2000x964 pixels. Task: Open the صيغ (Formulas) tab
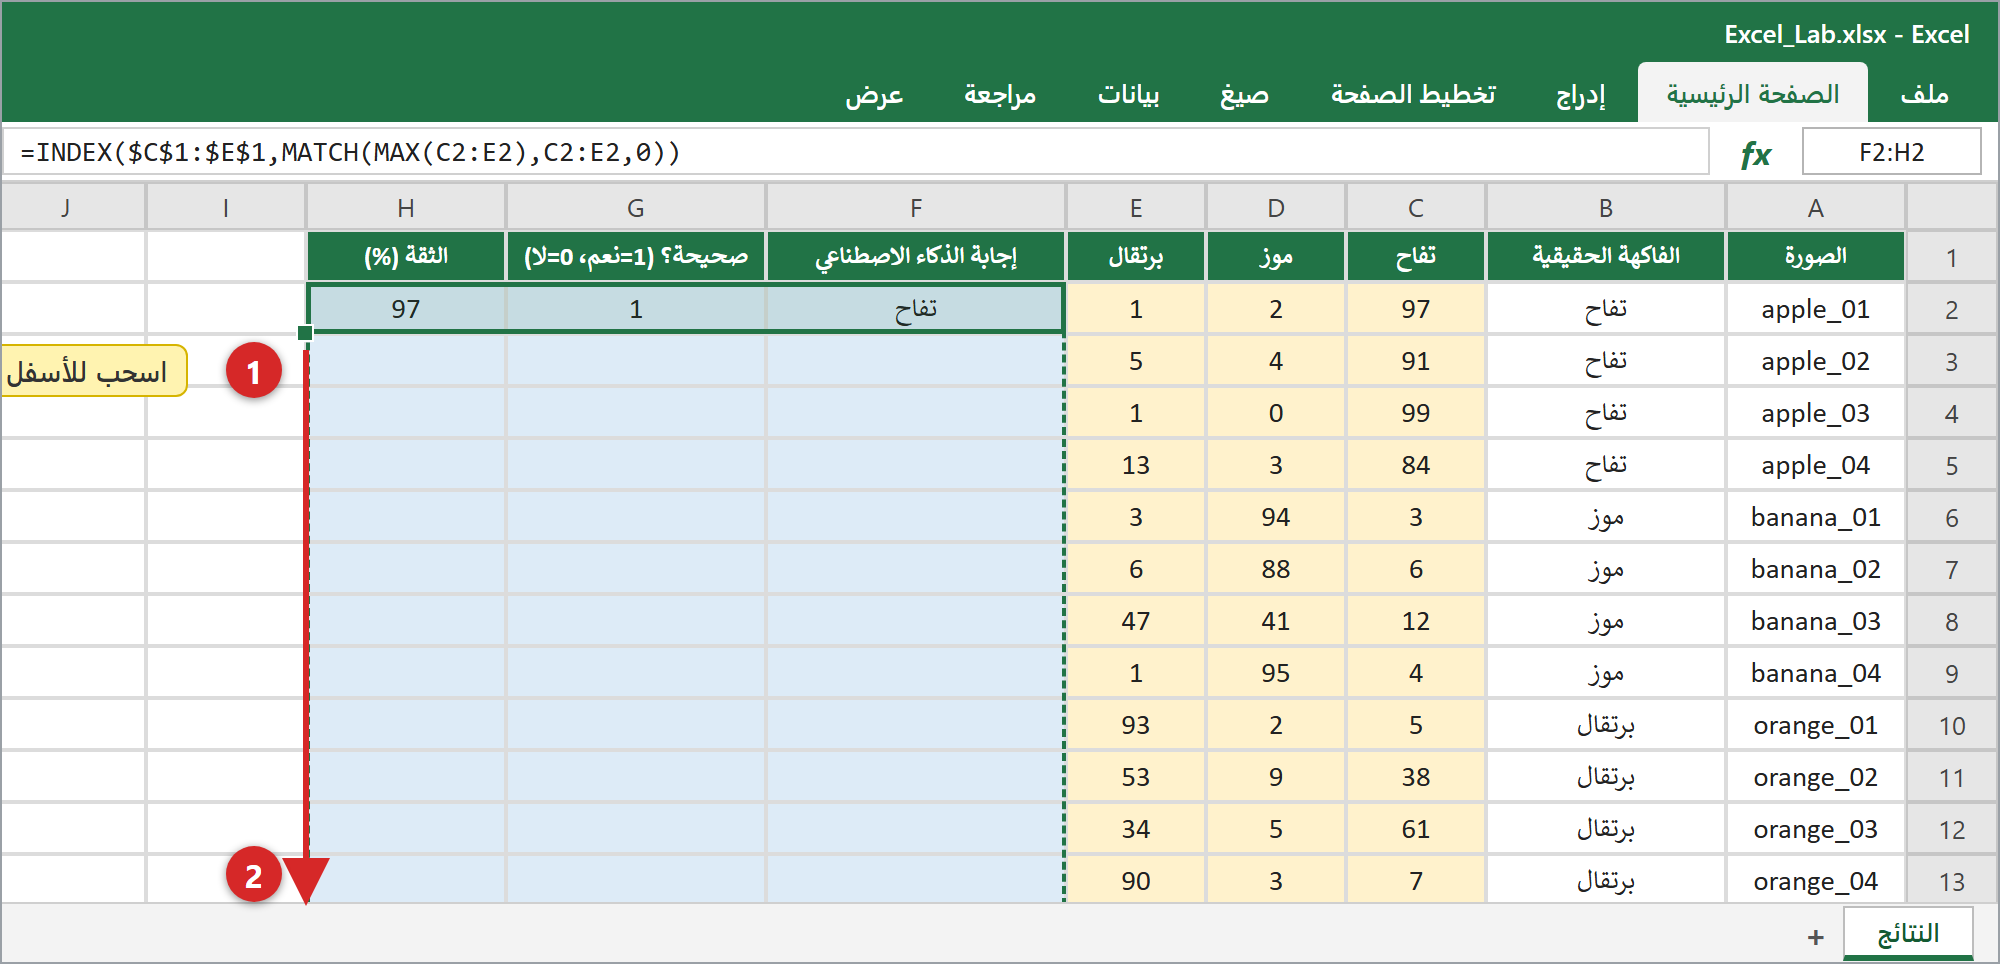pyautogui.click(x=1244, y=94)
